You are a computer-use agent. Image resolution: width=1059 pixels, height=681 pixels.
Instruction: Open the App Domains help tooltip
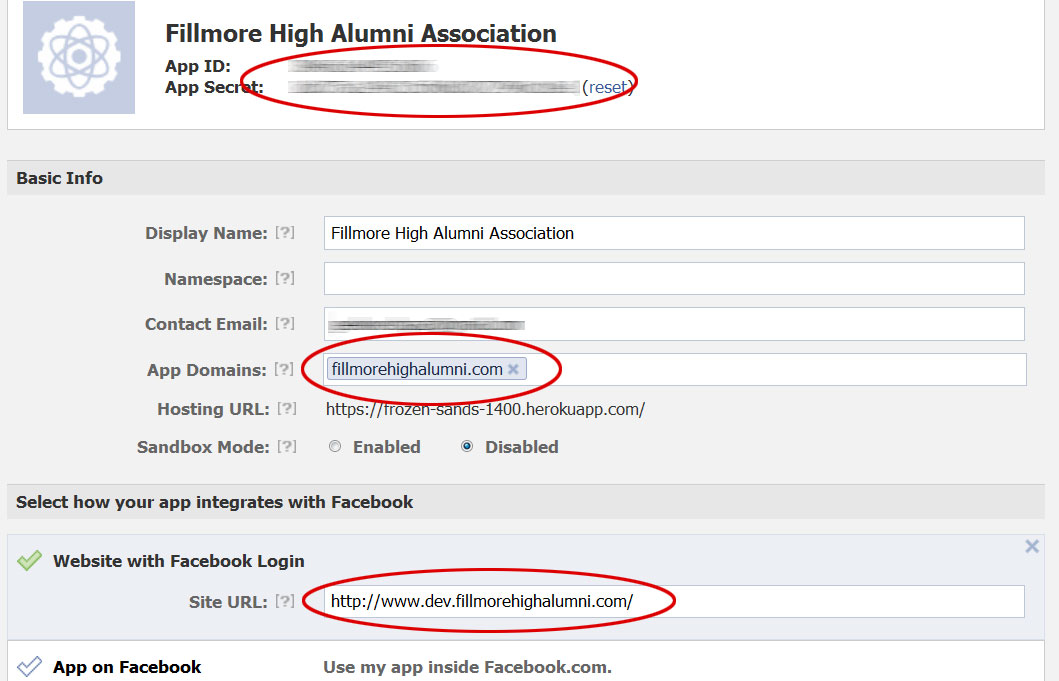pos(286,370)
